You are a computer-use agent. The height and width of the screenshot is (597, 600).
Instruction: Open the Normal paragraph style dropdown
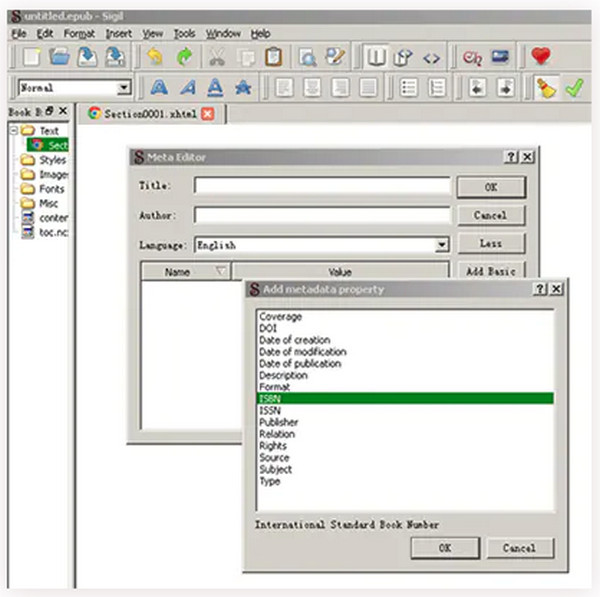pos(124,88)
